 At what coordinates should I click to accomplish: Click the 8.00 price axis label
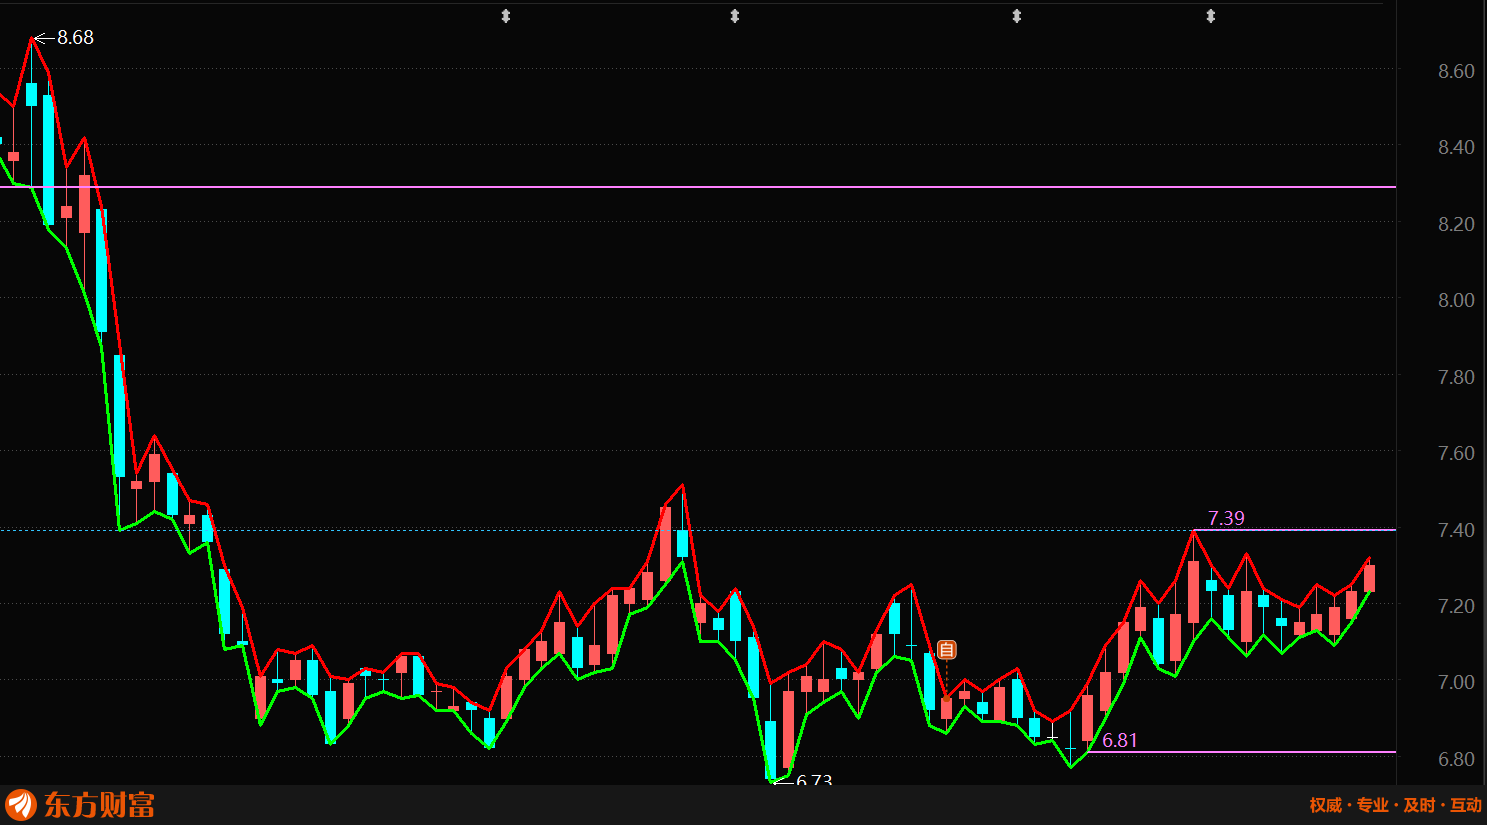coord(1456,300)
